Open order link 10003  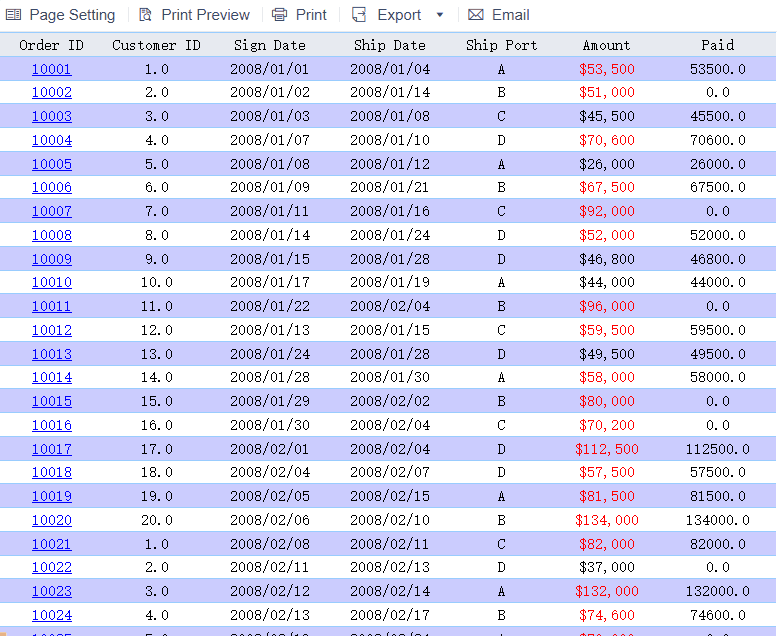coord(52,116)
